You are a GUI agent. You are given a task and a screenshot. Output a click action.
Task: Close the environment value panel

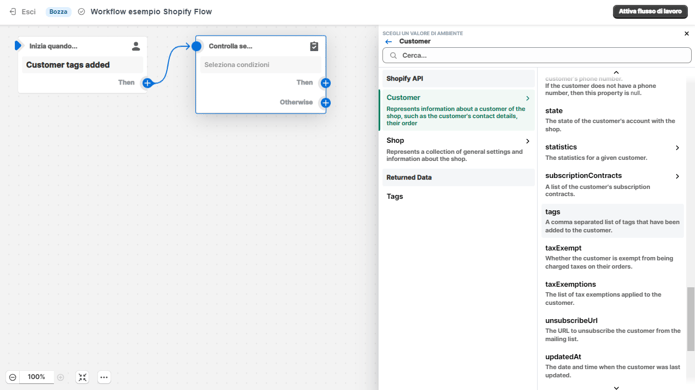687,33
